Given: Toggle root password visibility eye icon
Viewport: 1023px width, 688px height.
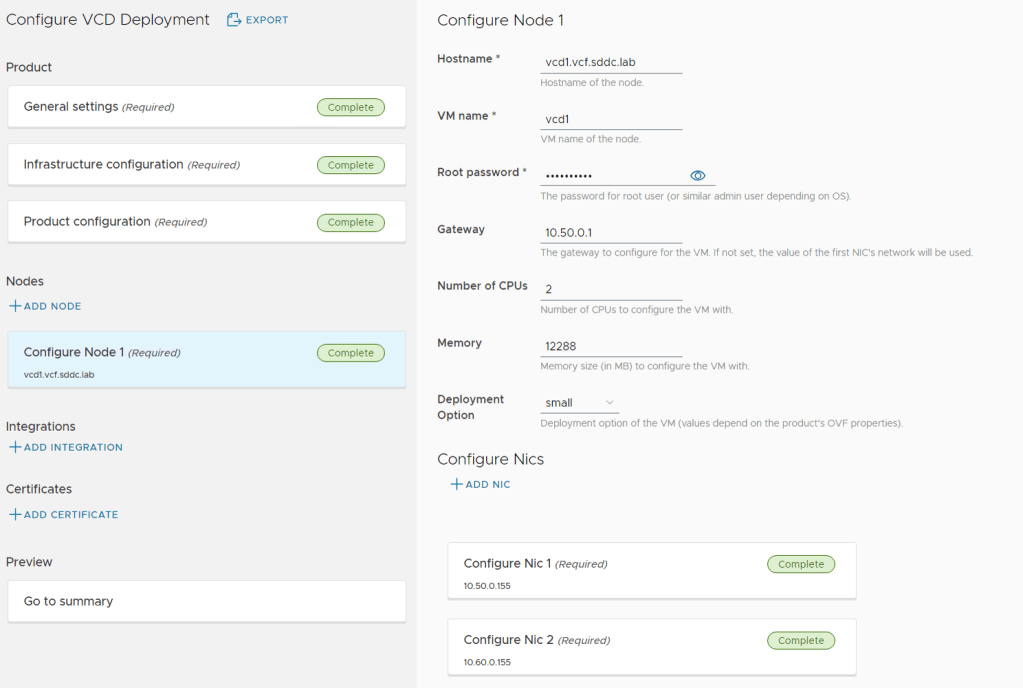Looking at the screenshot, I should click(698, 176).
